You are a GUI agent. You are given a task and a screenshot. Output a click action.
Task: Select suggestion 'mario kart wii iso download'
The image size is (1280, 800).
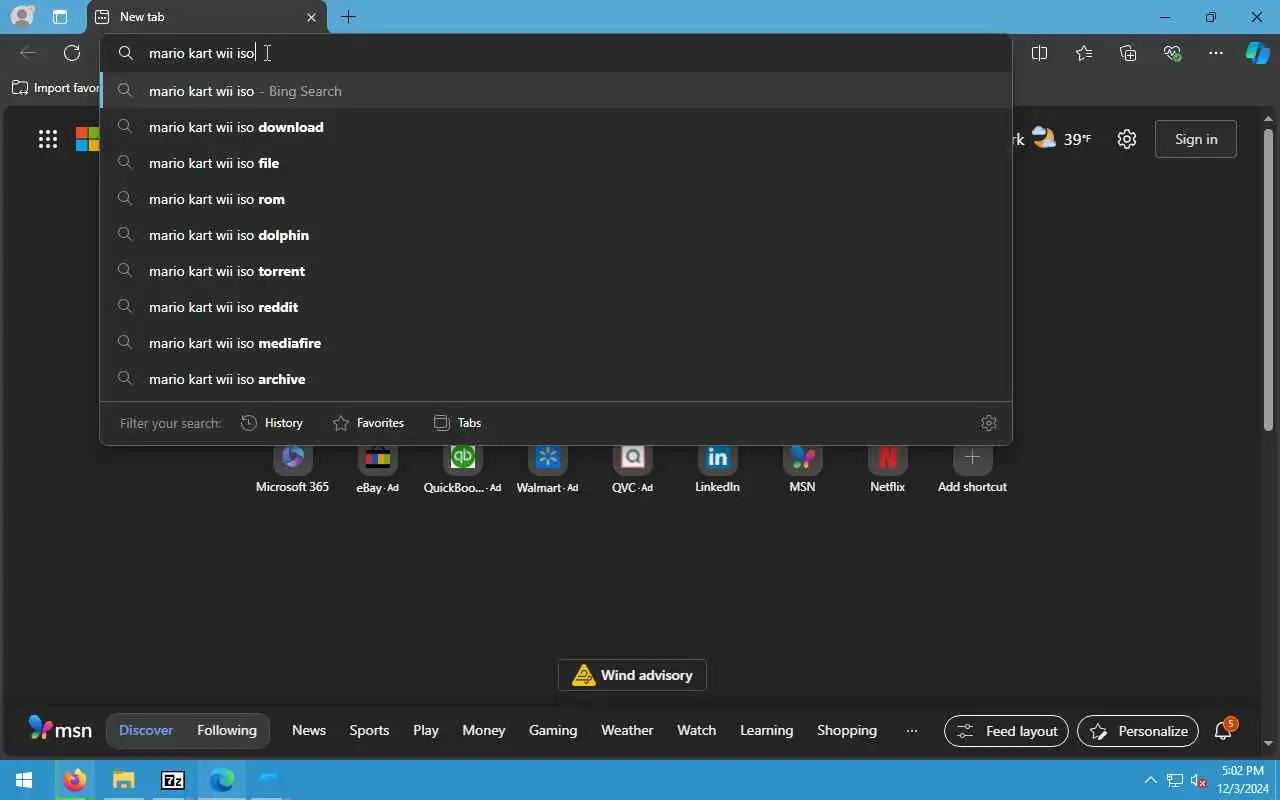(x=556, y=127)
